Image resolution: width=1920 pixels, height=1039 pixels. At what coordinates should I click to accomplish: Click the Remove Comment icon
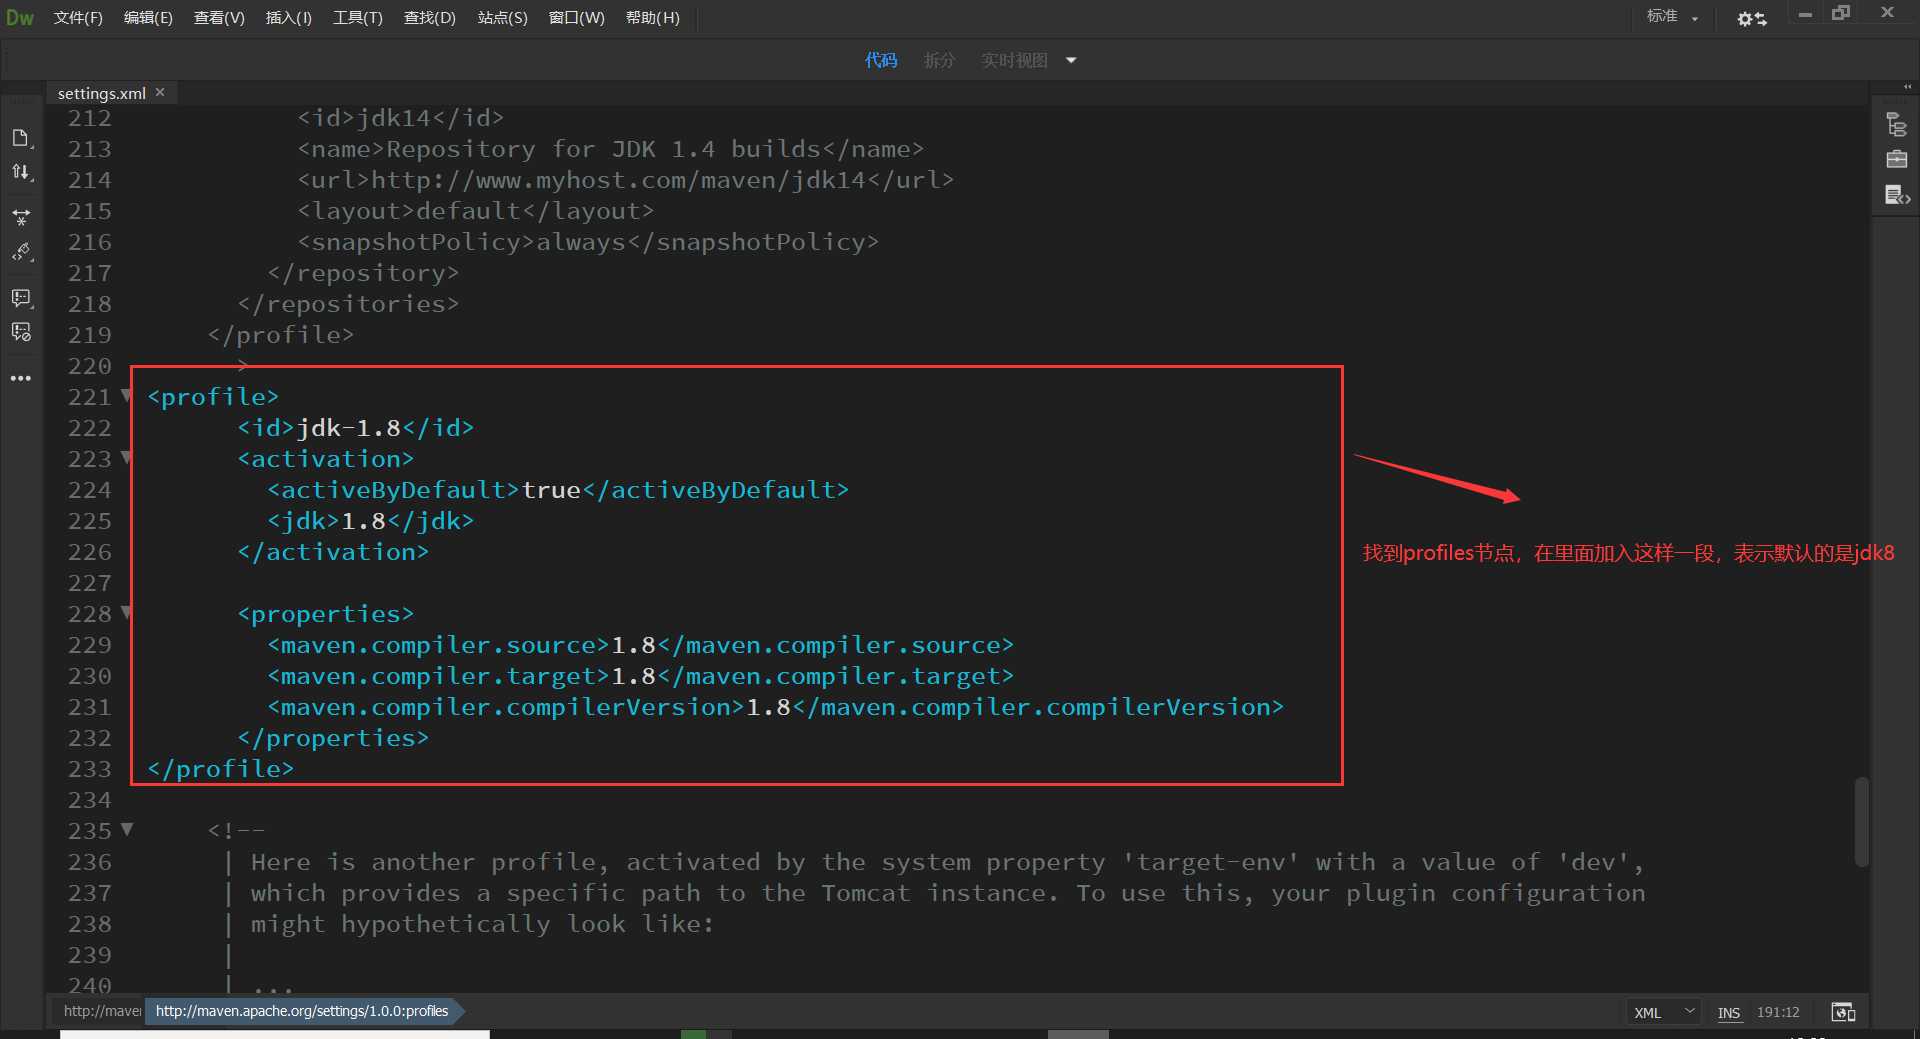click(21, 332)
